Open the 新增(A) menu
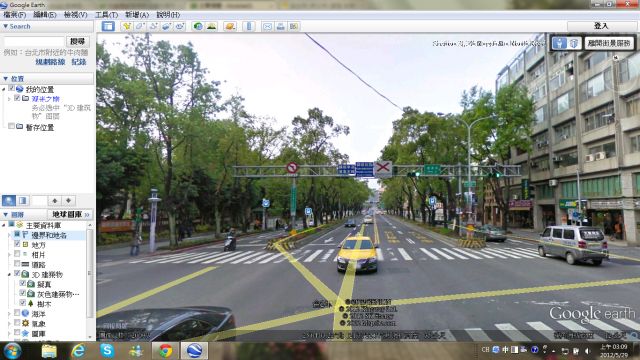 [x=137, y=15]
